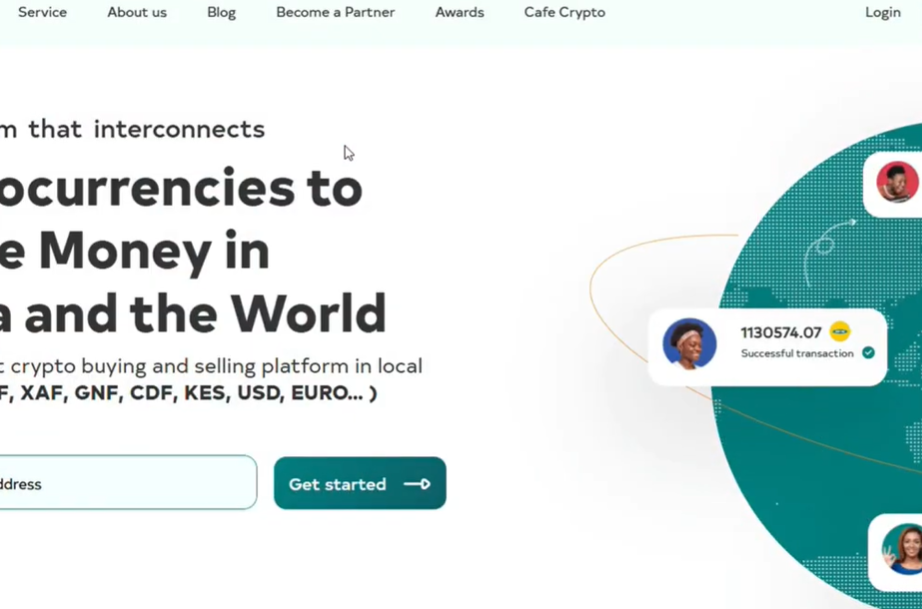Screen dimensions: 922x609
Task: Click the 1130574.07 transaction amount
Action: coord(780,332)
